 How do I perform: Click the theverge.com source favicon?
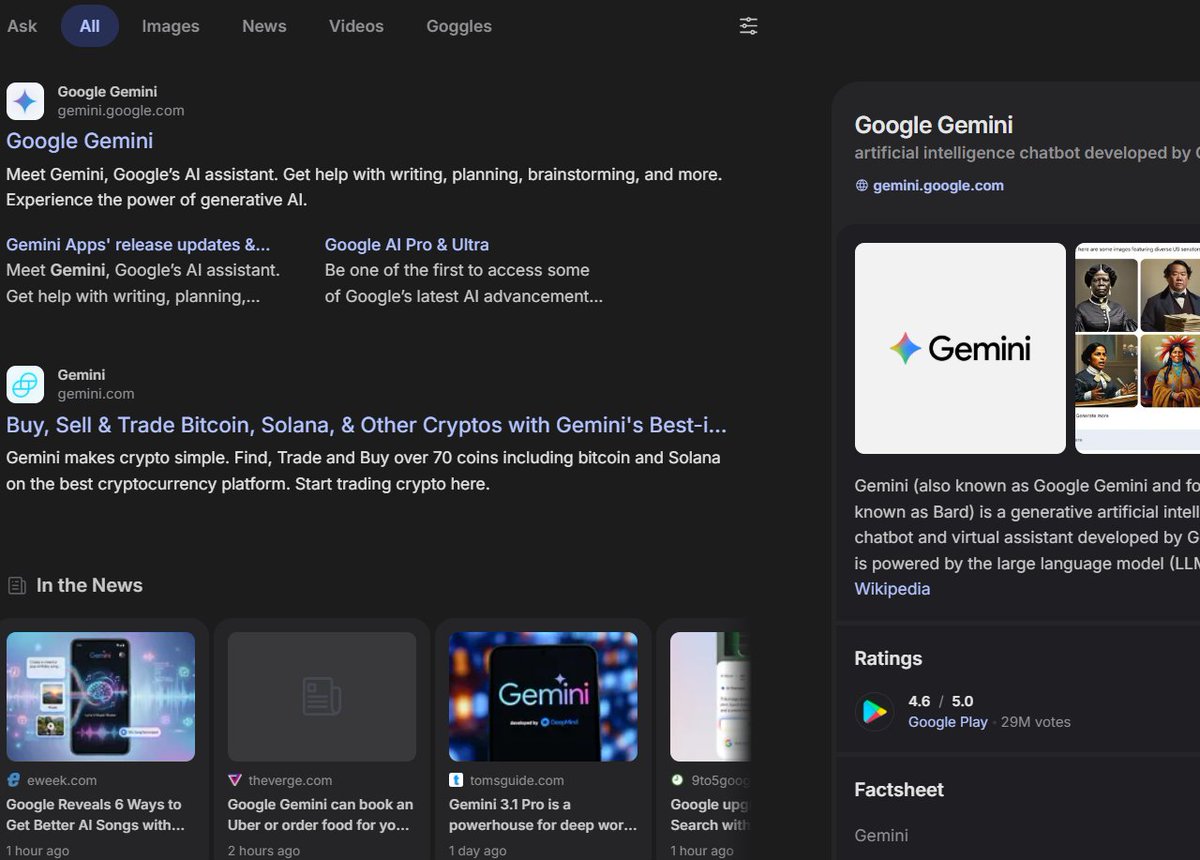pos(235,780)
